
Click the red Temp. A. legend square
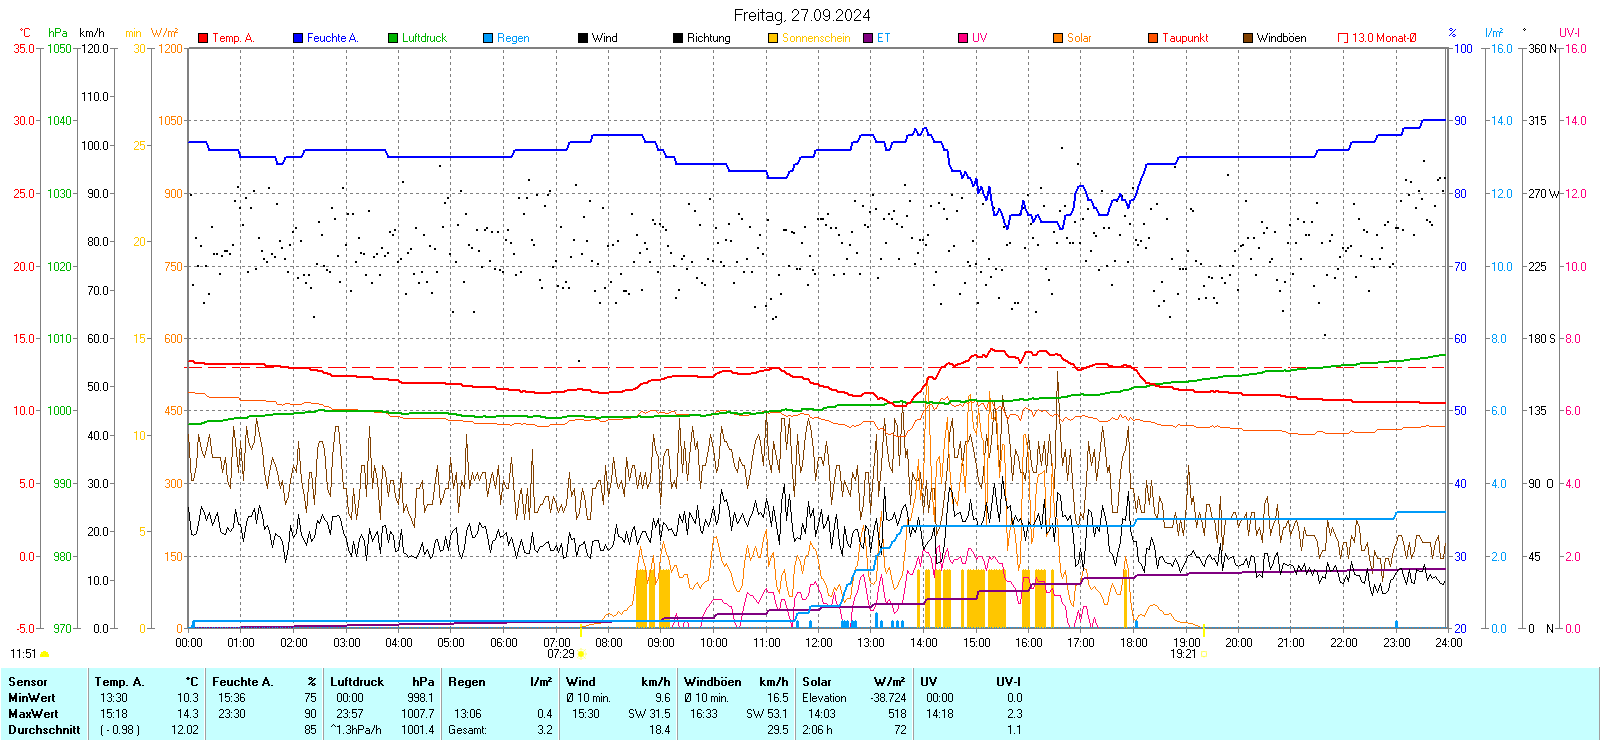pyautogui.click(x=203, y=38)
